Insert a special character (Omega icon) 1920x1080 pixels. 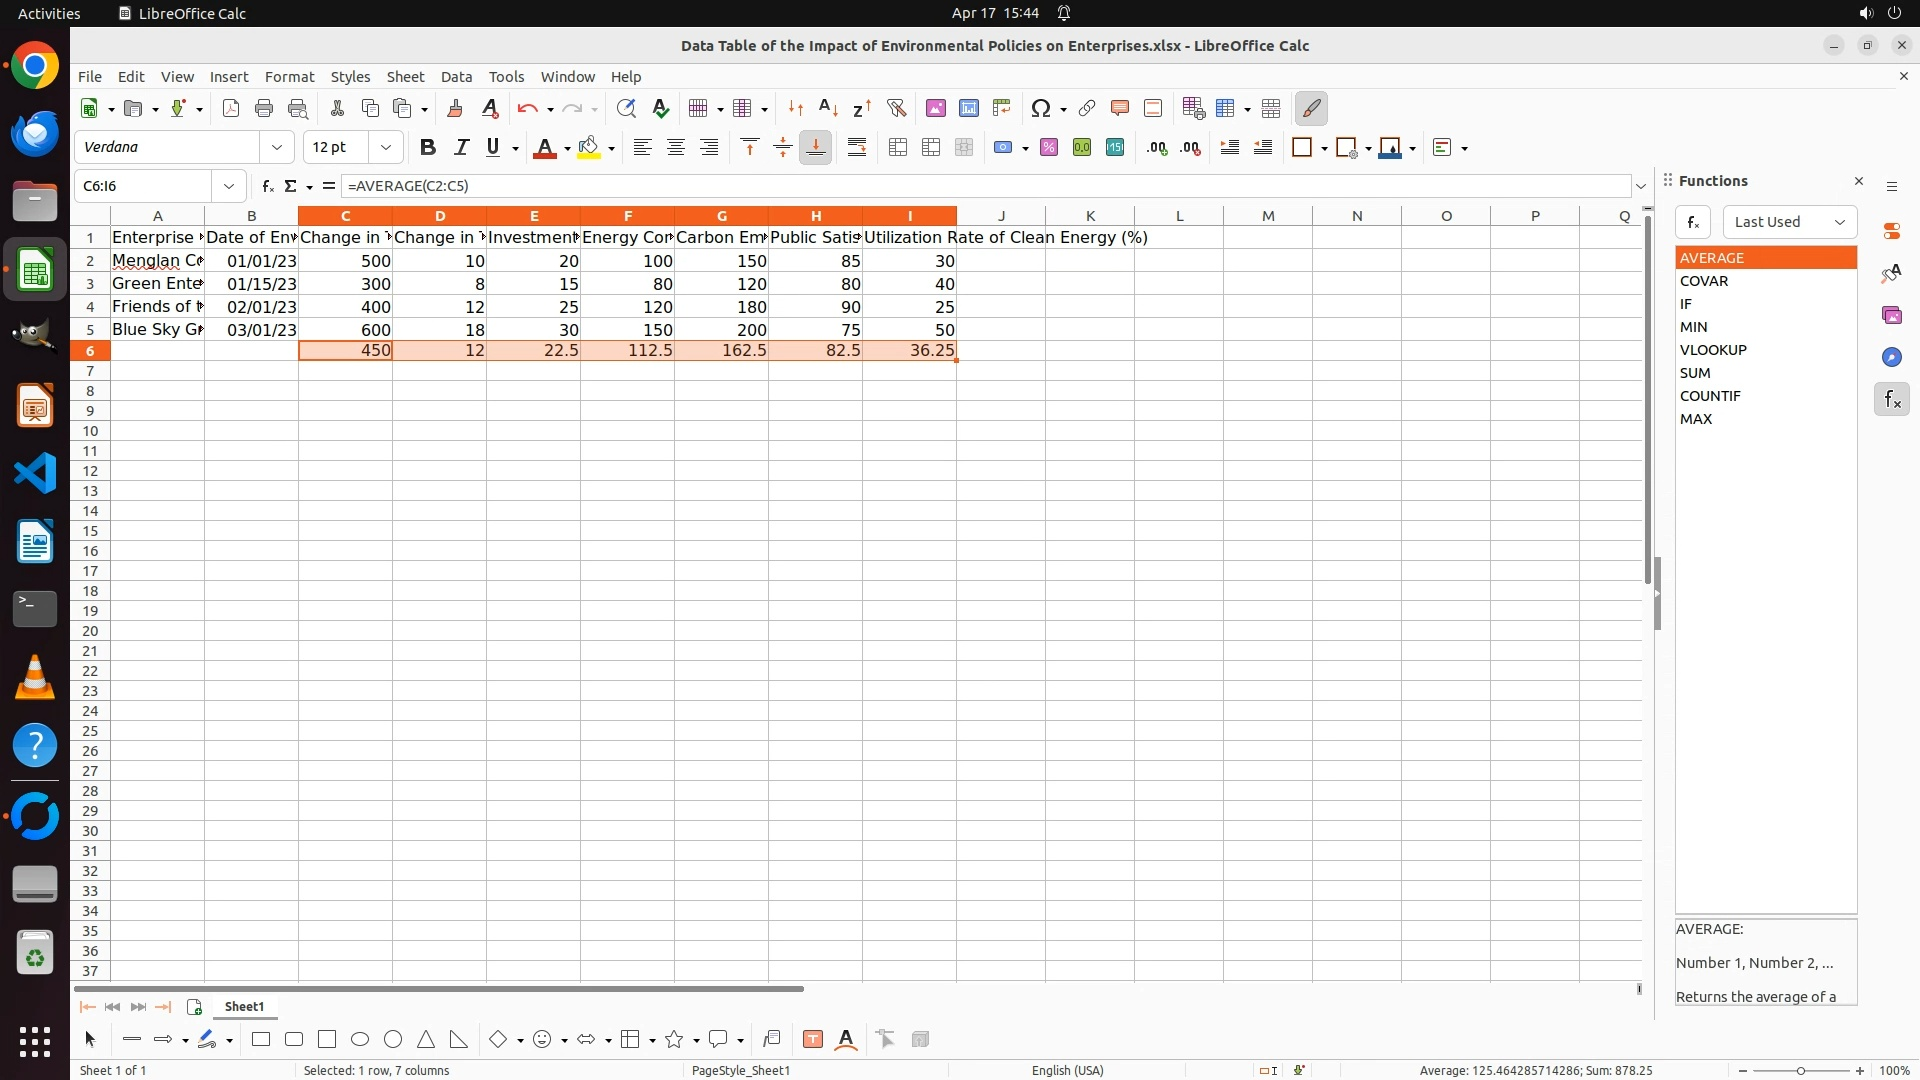1041,108
